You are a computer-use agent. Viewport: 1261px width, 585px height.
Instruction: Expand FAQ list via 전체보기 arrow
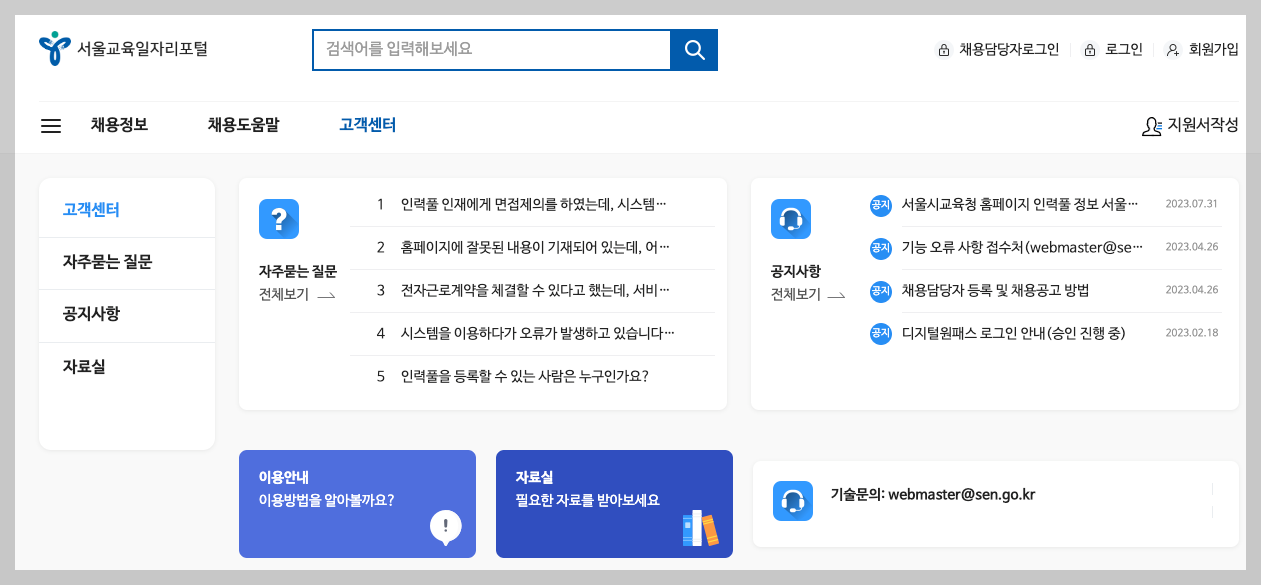click(x=297, y=295)
